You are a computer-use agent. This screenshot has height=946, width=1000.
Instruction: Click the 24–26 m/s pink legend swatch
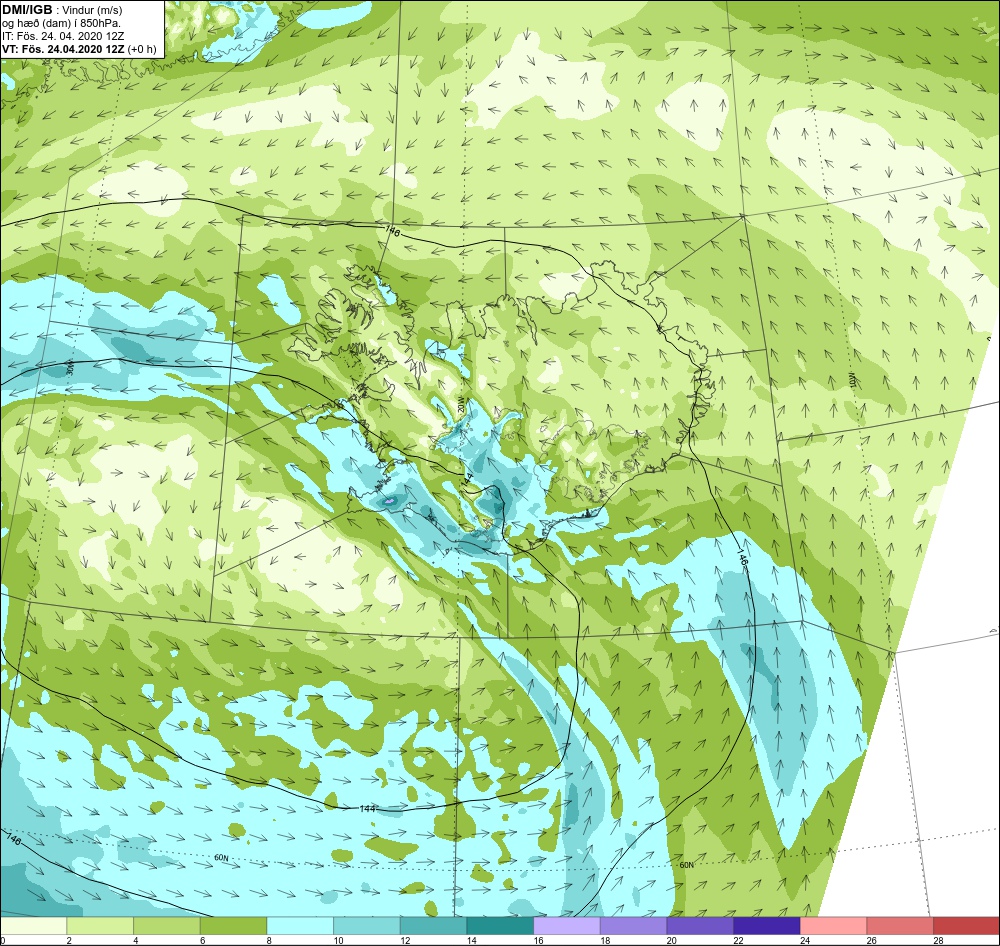[833, 926]
